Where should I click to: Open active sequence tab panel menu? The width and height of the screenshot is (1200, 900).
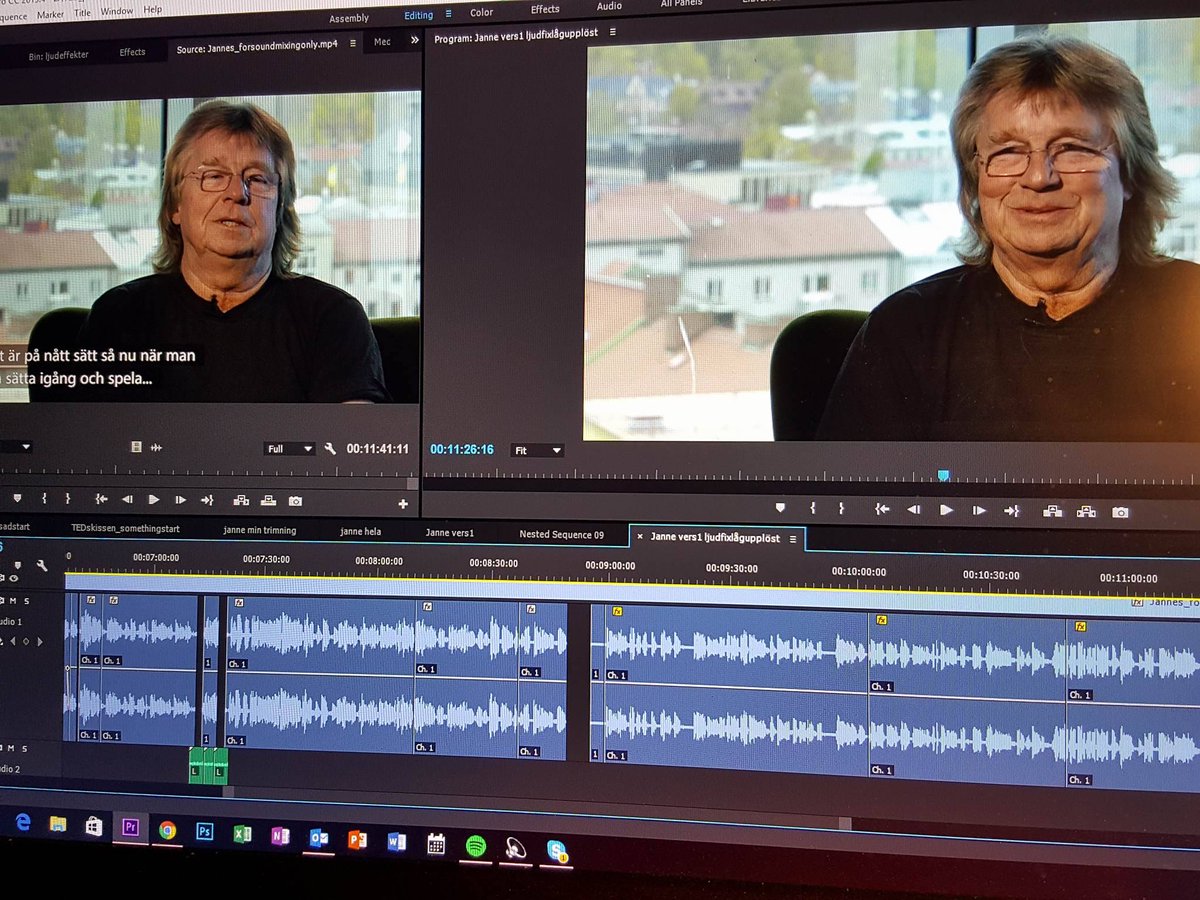point(793,539)
